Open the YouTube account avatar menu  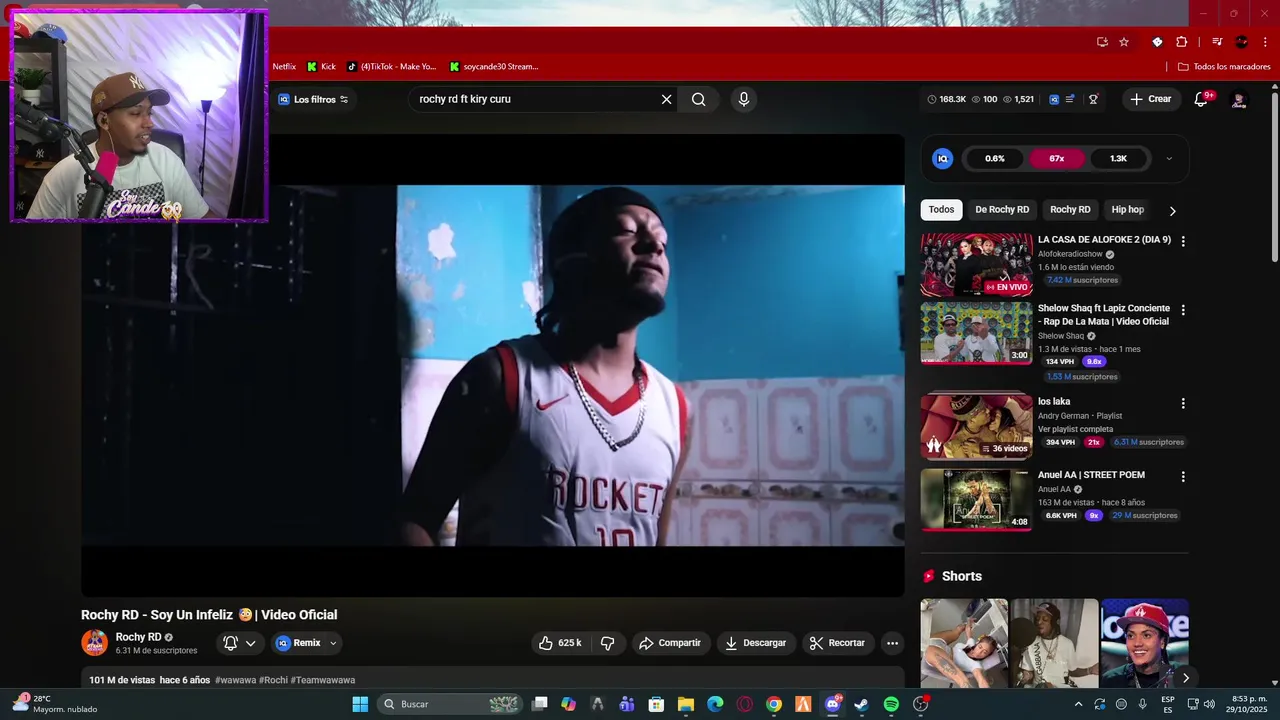coord(1239,99)
